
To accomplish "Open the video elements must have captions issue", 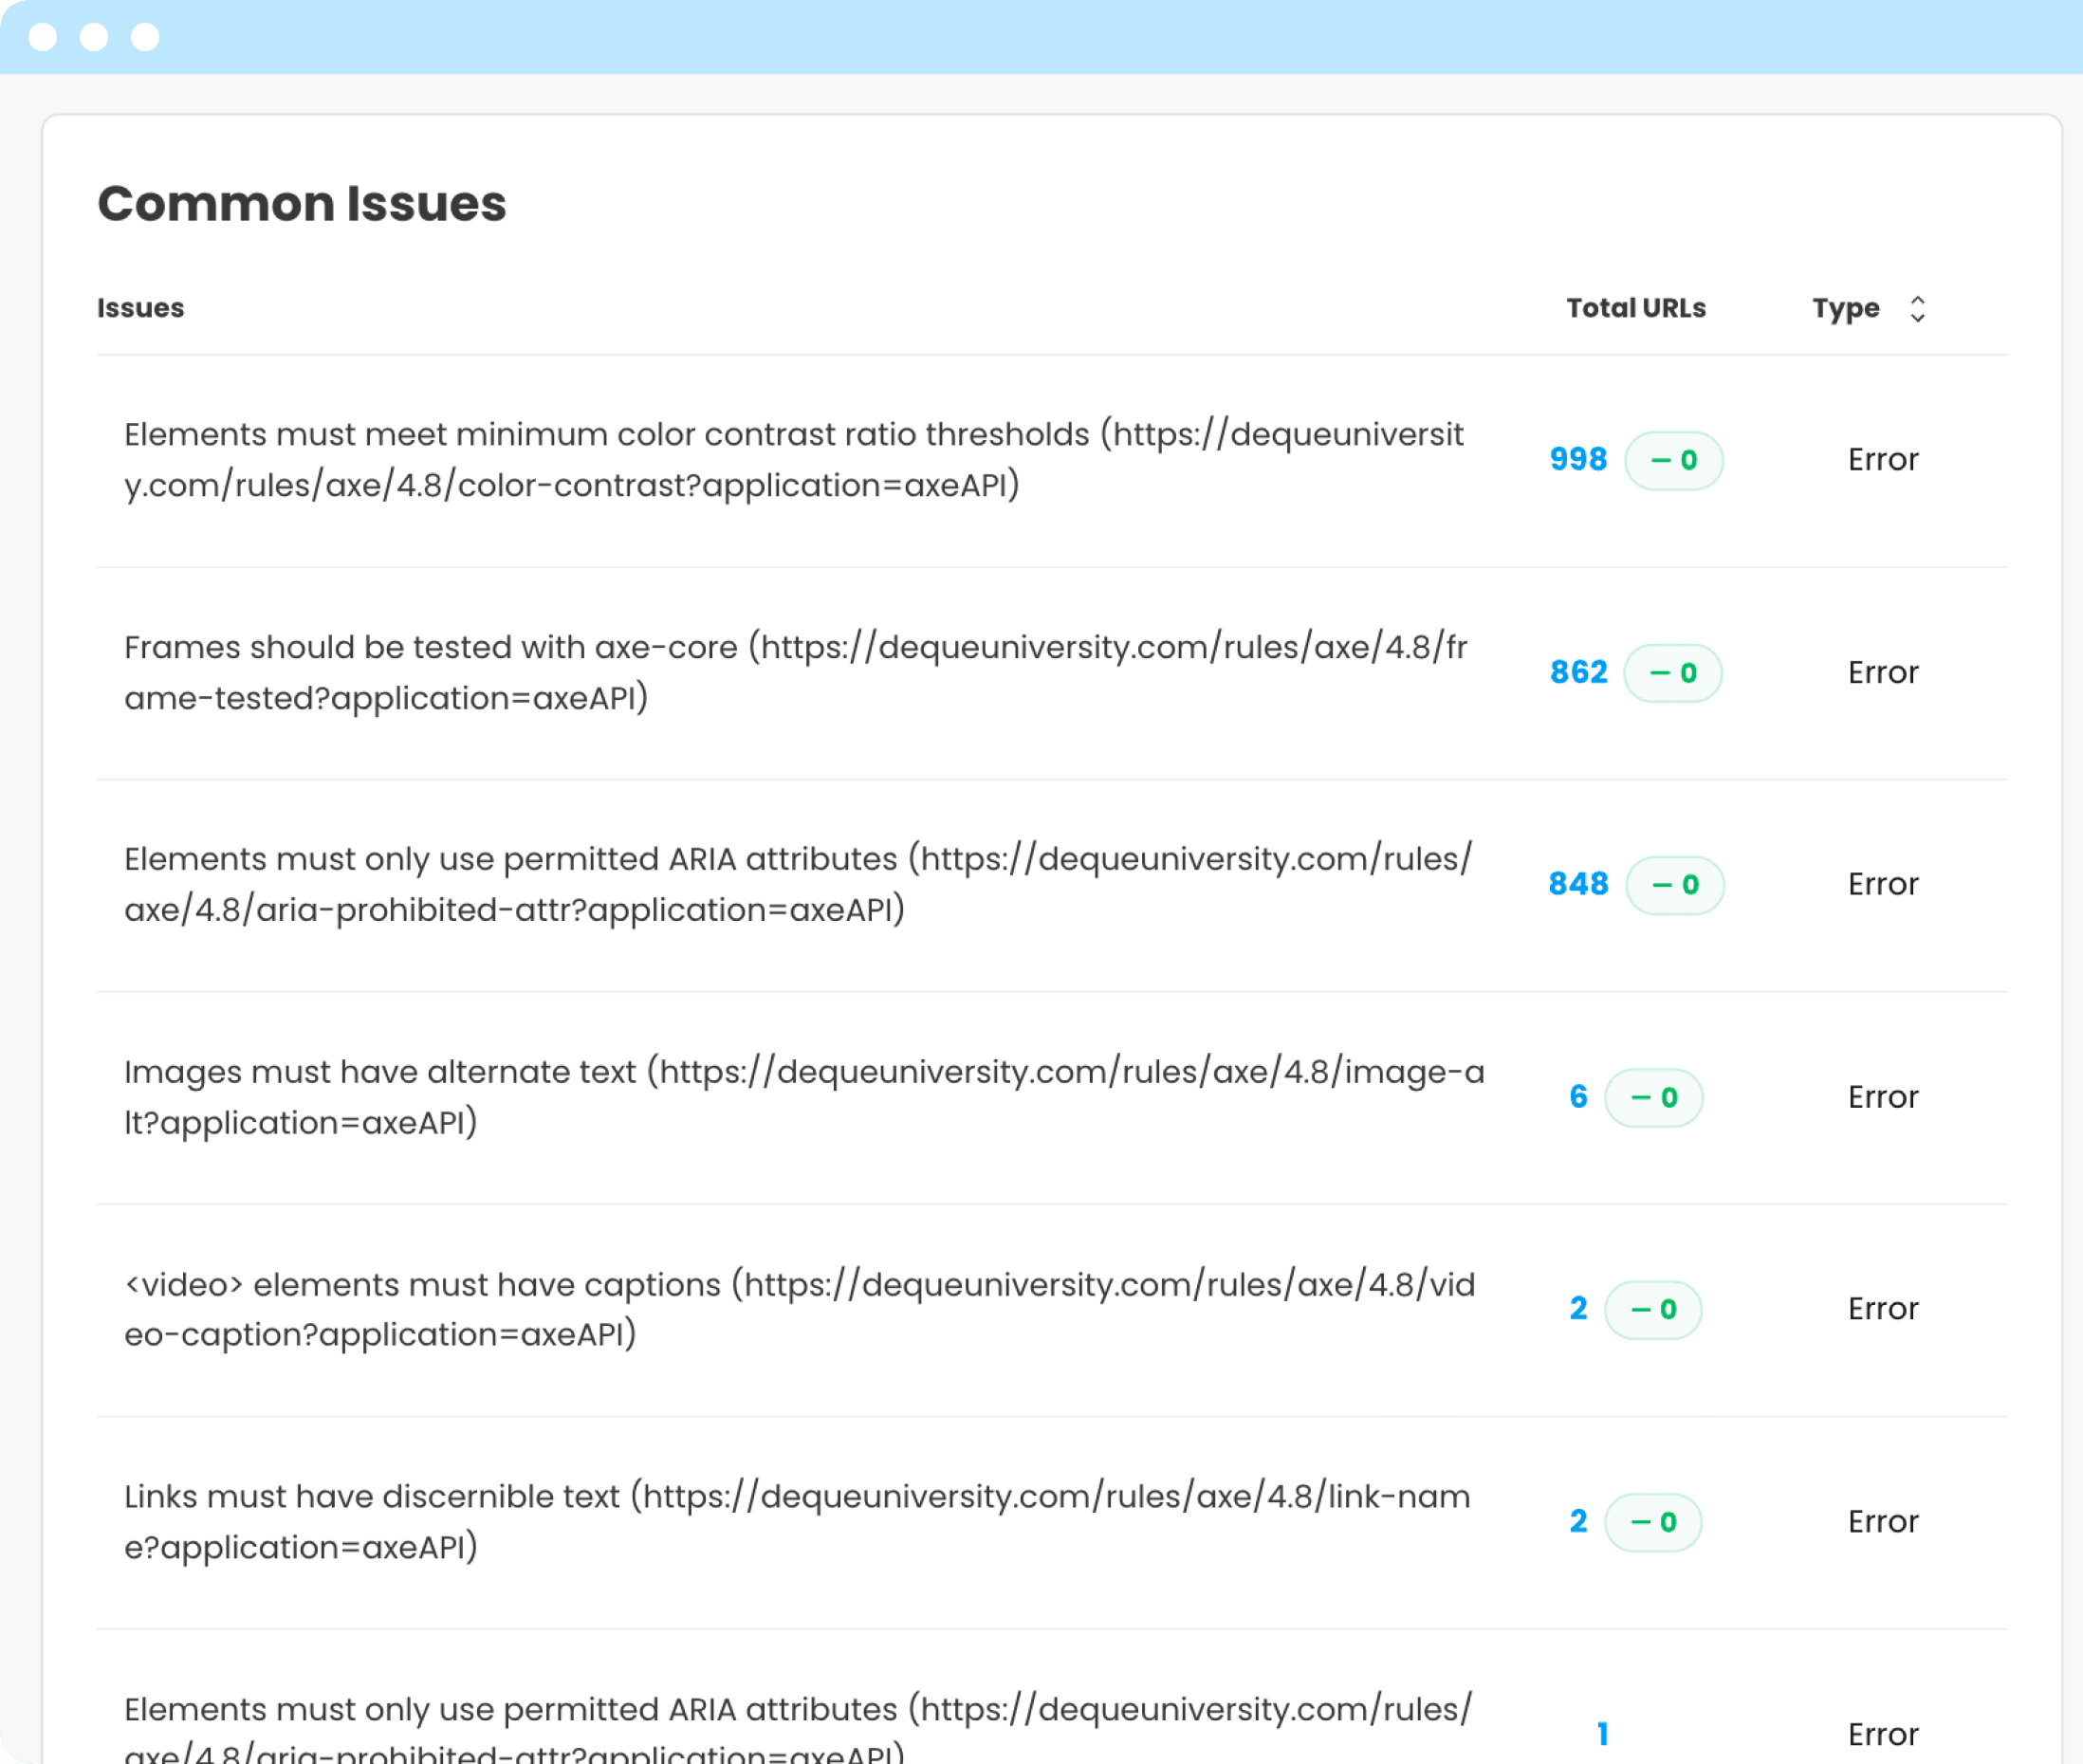I will (799, 1309).
